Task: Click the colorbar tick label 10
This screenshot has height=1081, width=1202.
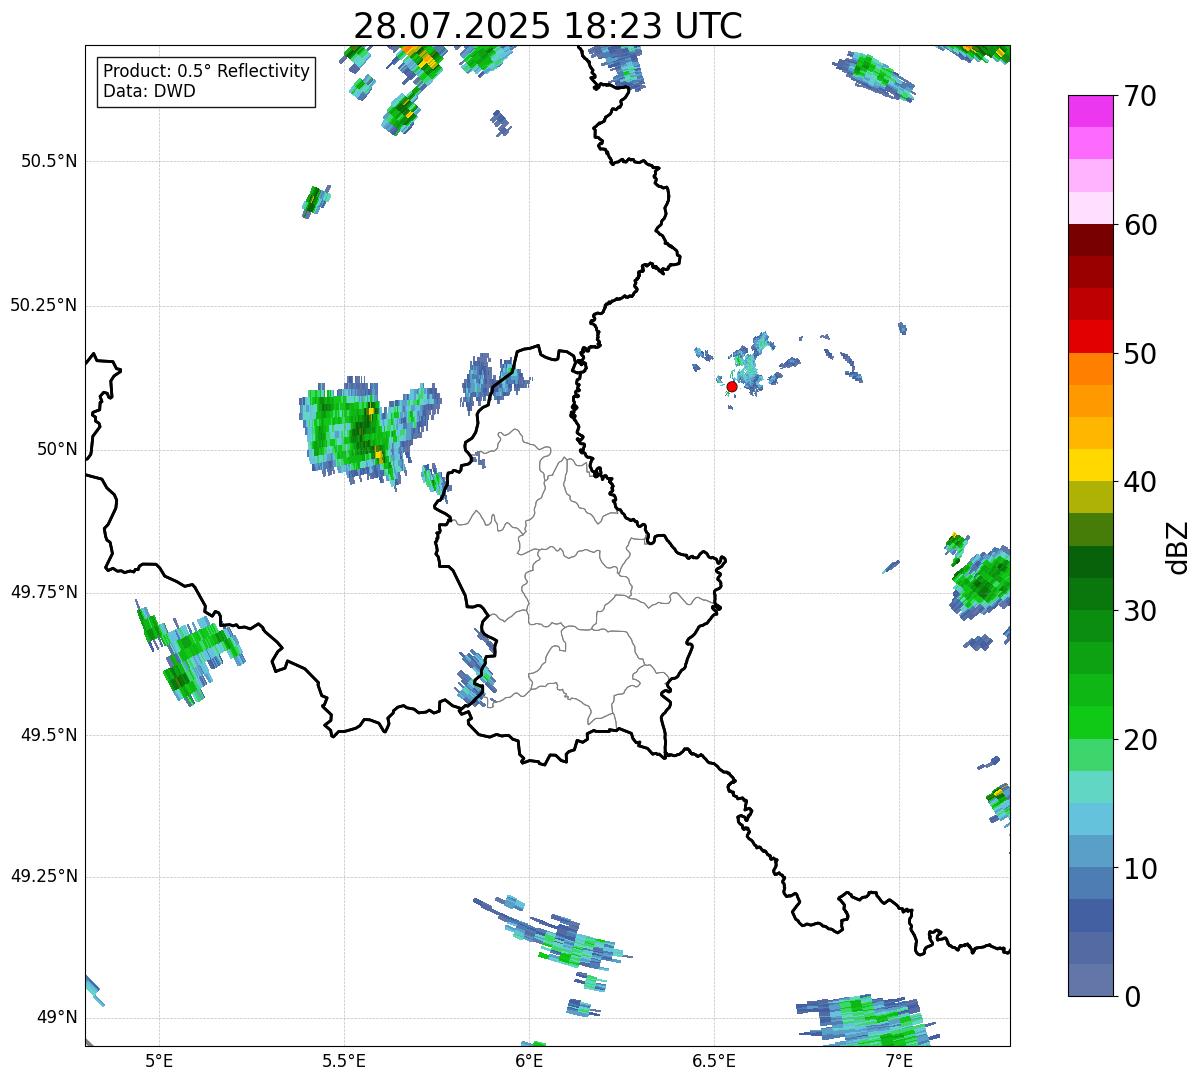Action: [x=1139, y=868]
